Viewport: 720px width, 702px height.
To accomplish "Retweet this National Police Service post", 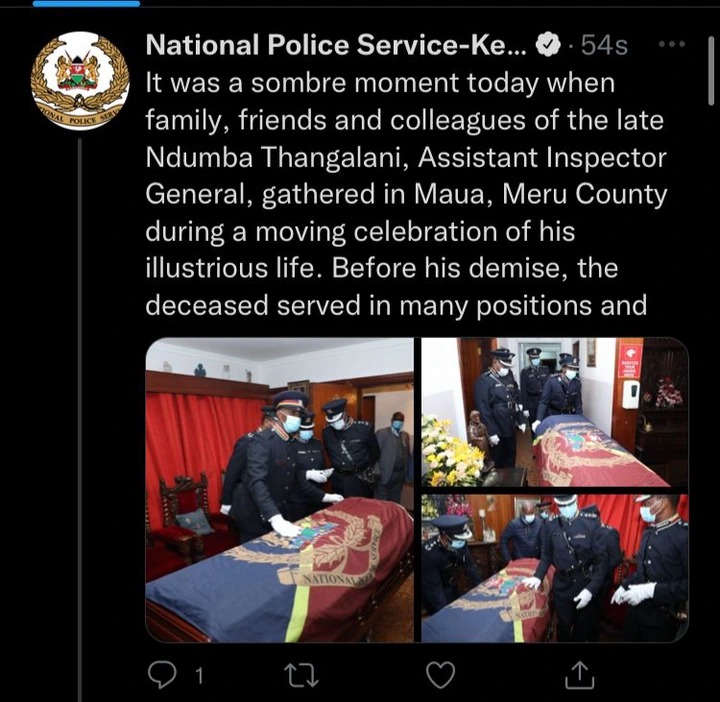I will 301,676.
